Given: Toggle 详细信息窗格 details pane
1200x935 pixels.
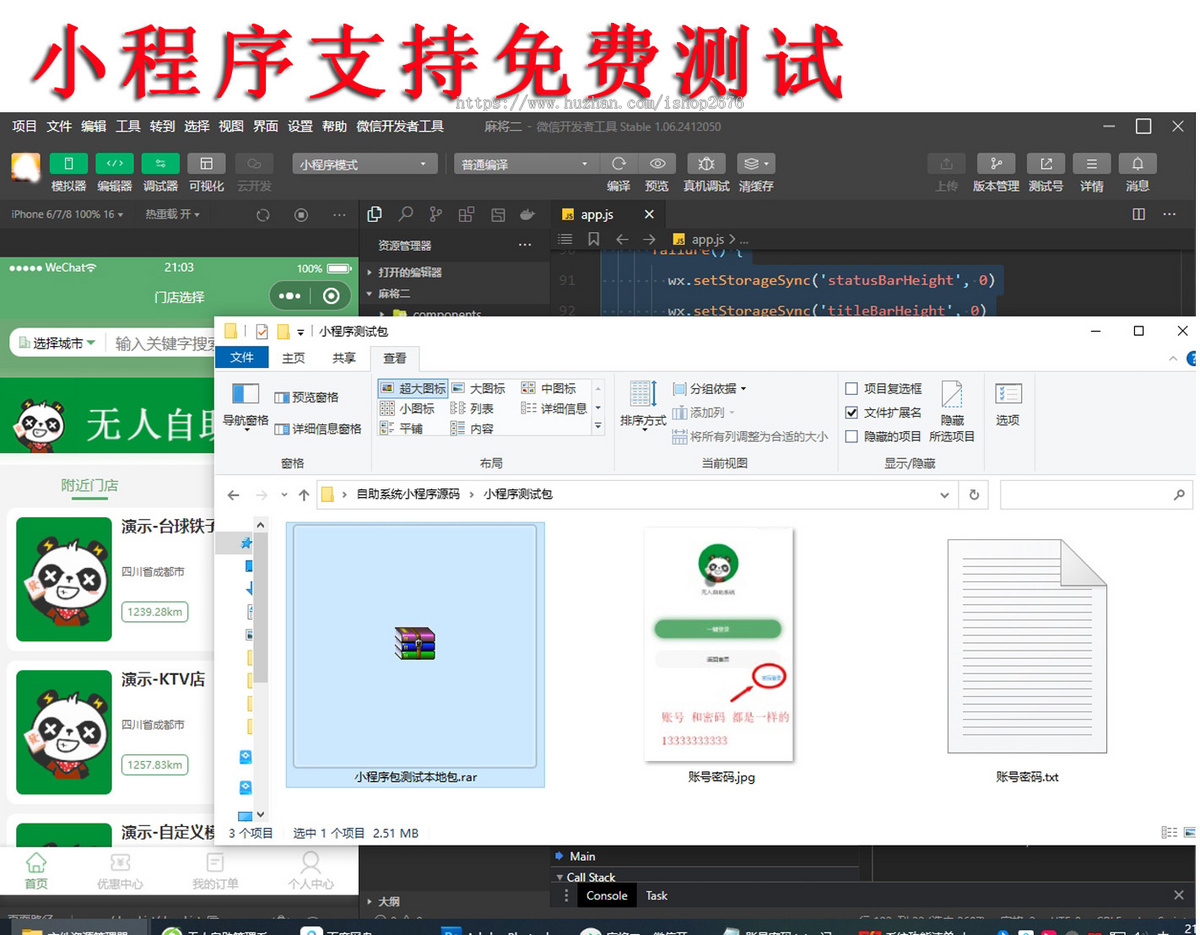Looking at the screenshot, I should click(x=318, y=428).
